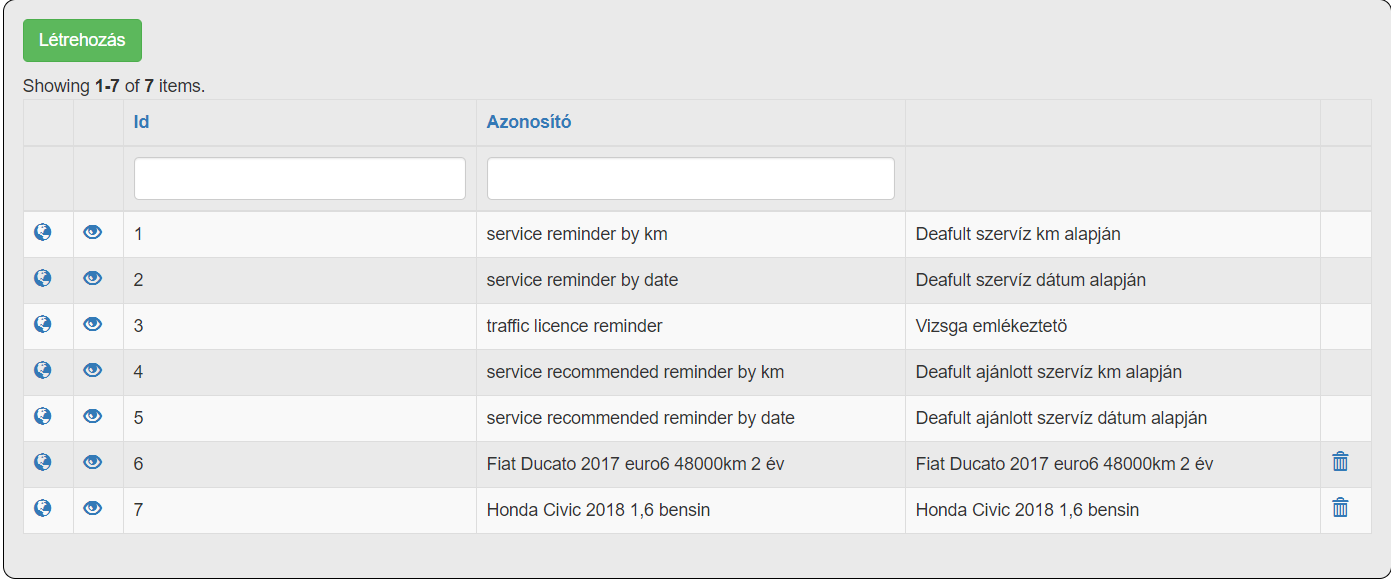The image size is (1391, 580).
Task: Sort the table by Id column header
Action: point(141,122)
